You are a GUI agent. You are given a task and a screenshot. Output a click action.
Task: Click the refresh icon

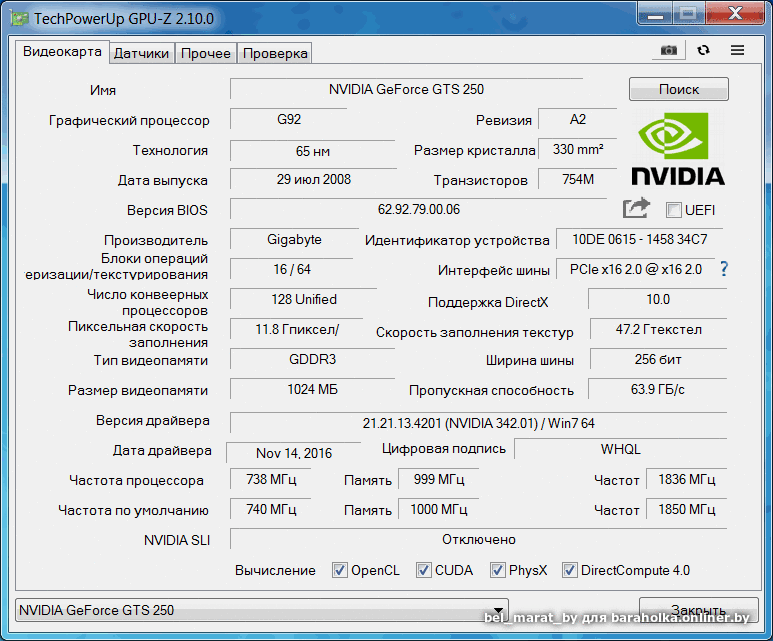pyautogui.click(x=703, y=50)
